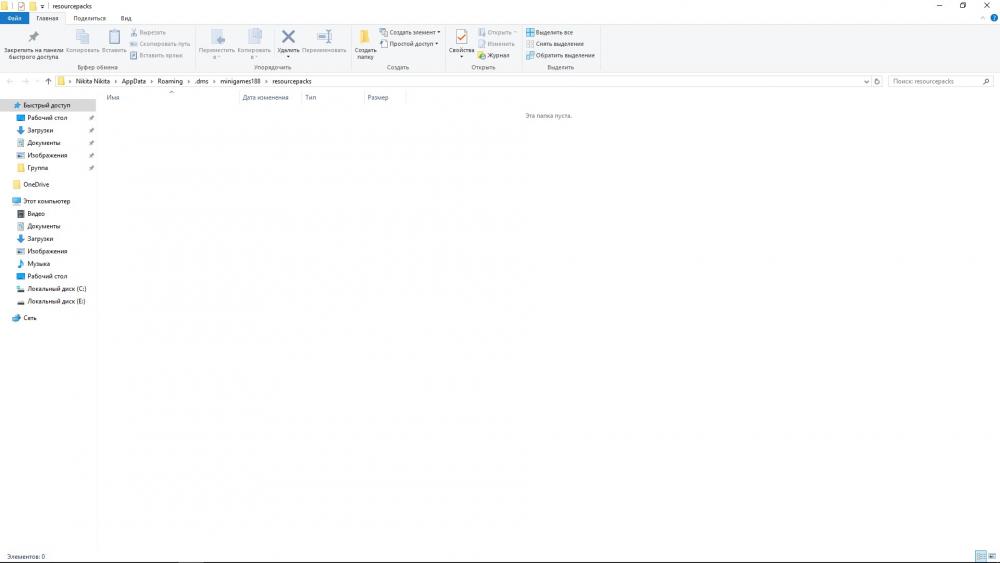This screenshot has height=563, width=1000.
Task: Switch to large icons view in status bar
Action: coord(992,556)
